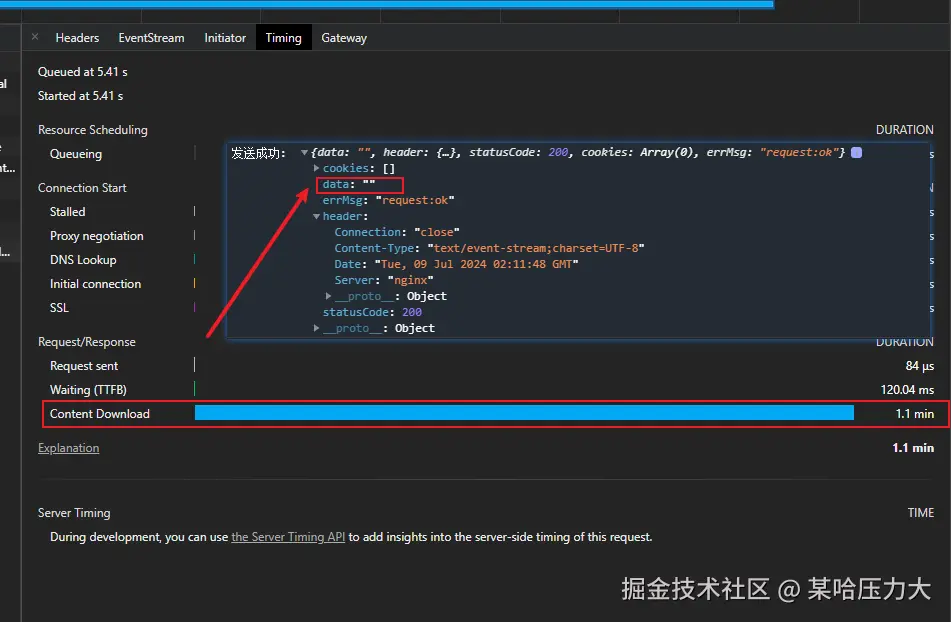951x622 pixels.
Task: Click the Date: Tue, 09 Jul 2024 line
Action: click(x=456, y=264)
